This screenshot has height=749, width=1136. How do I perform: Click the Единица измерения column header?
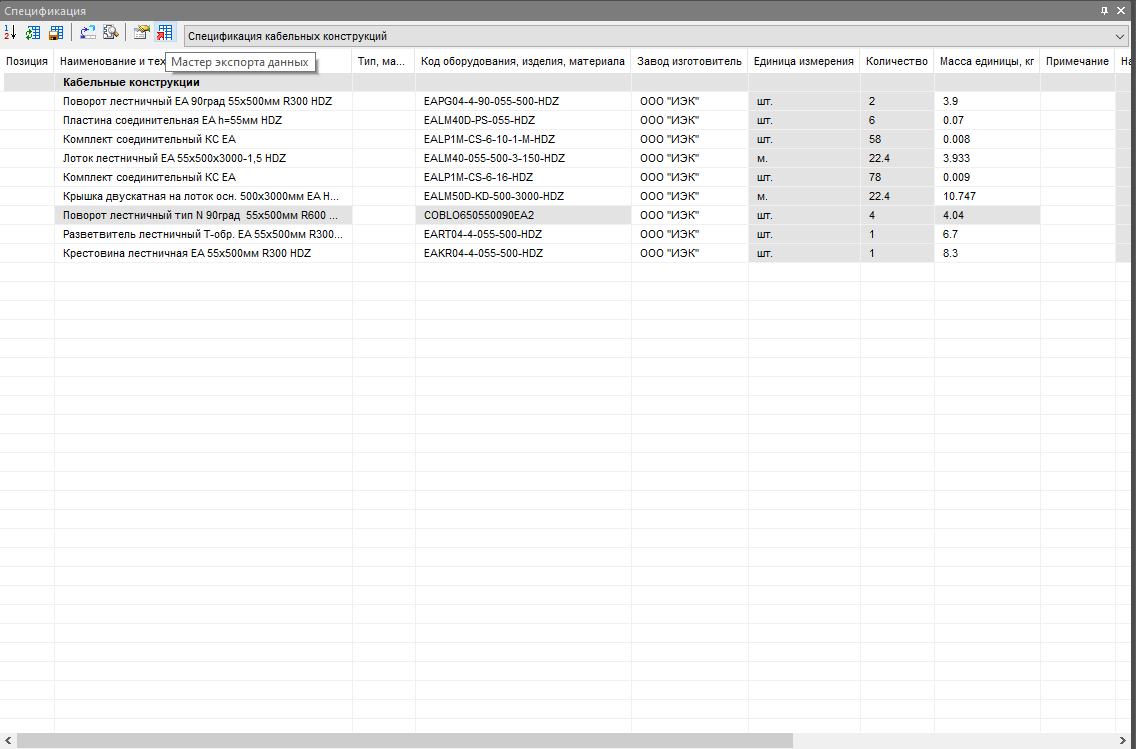pos(803,62)
